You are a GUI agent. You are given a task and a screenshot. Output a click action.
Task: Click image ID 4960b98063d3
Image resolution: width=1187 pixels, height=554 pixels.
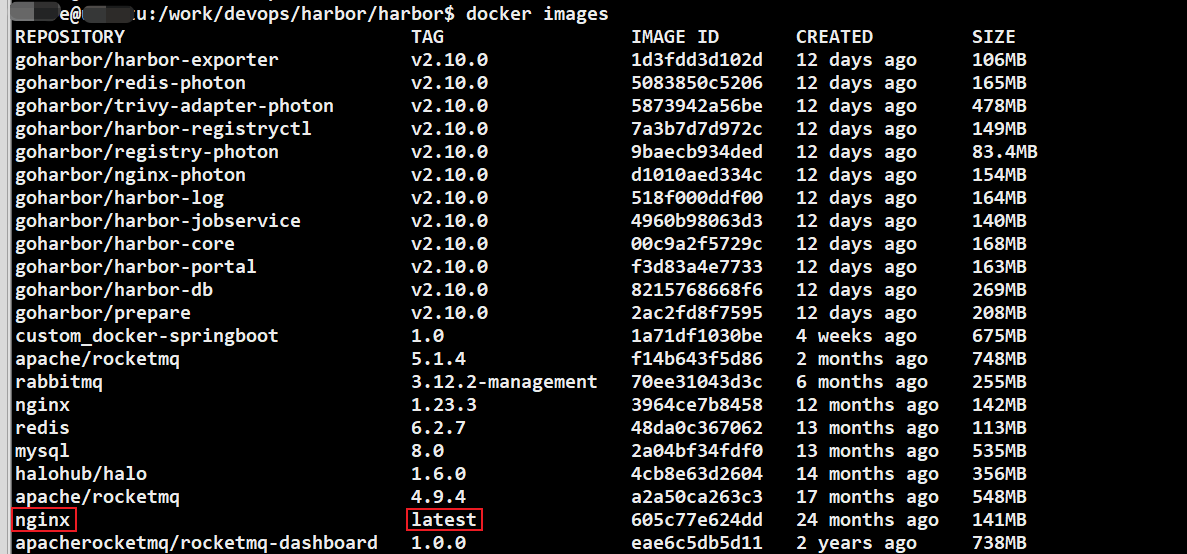tap(697, 221)
